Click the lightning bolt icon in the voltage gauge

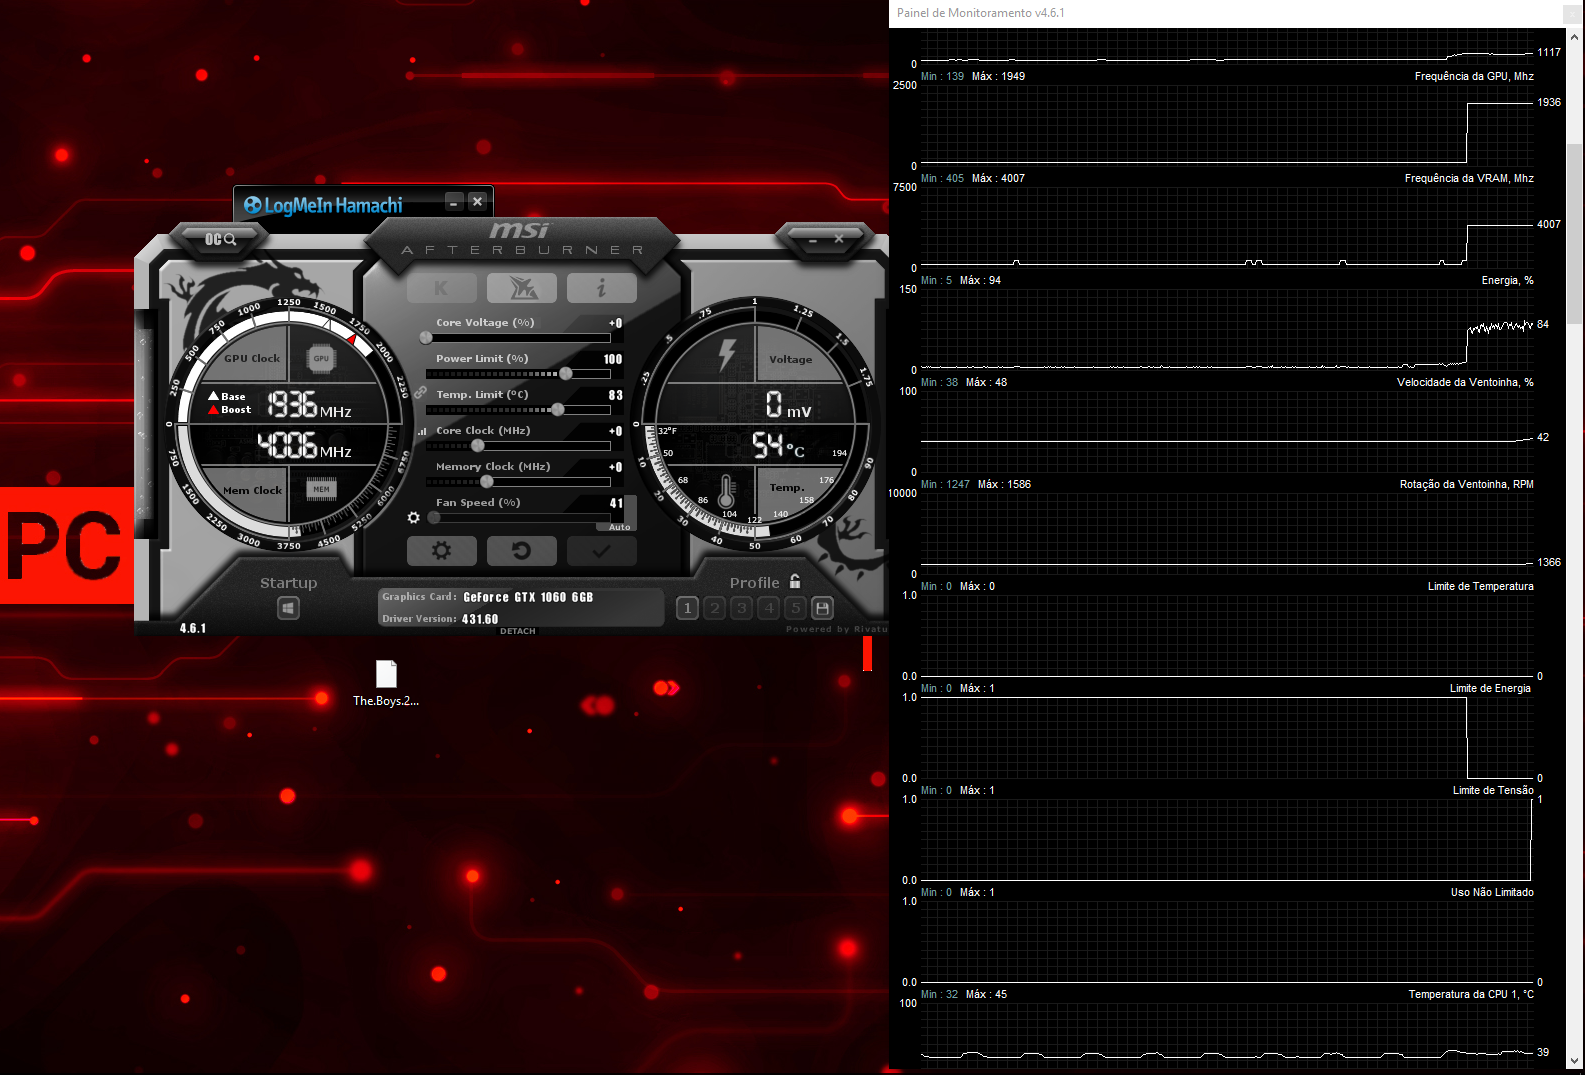tap(727, 356)
